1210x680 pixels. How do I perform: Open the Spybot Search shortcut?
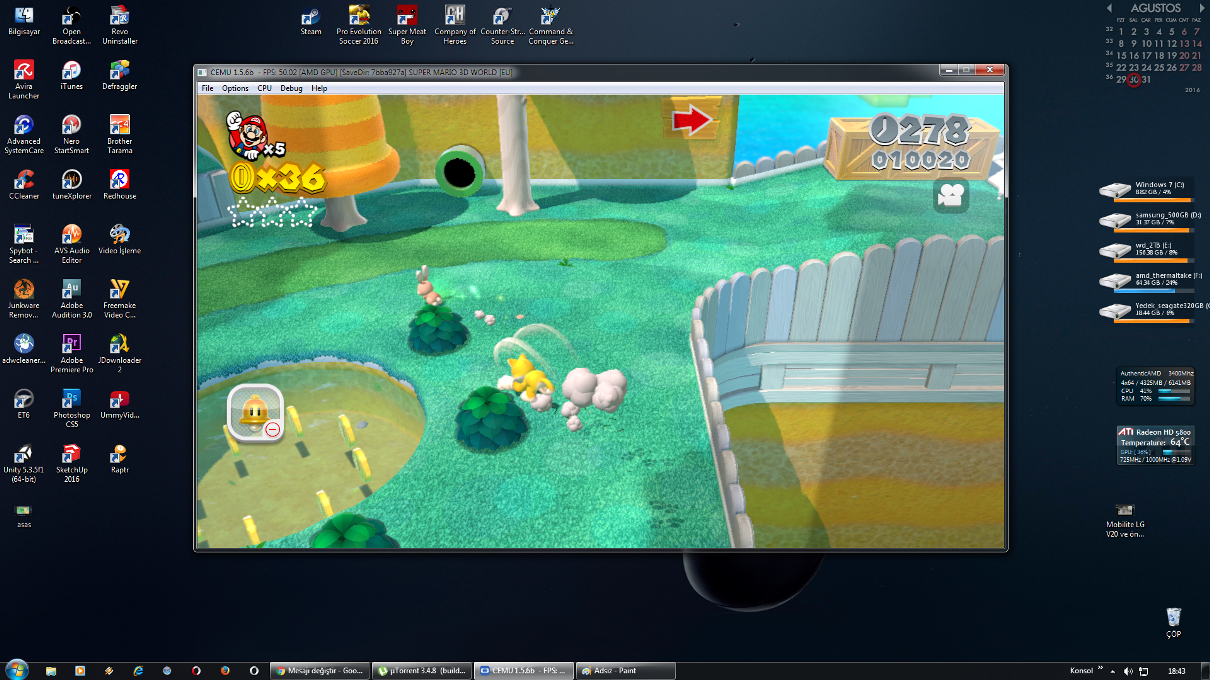(24, 244)
